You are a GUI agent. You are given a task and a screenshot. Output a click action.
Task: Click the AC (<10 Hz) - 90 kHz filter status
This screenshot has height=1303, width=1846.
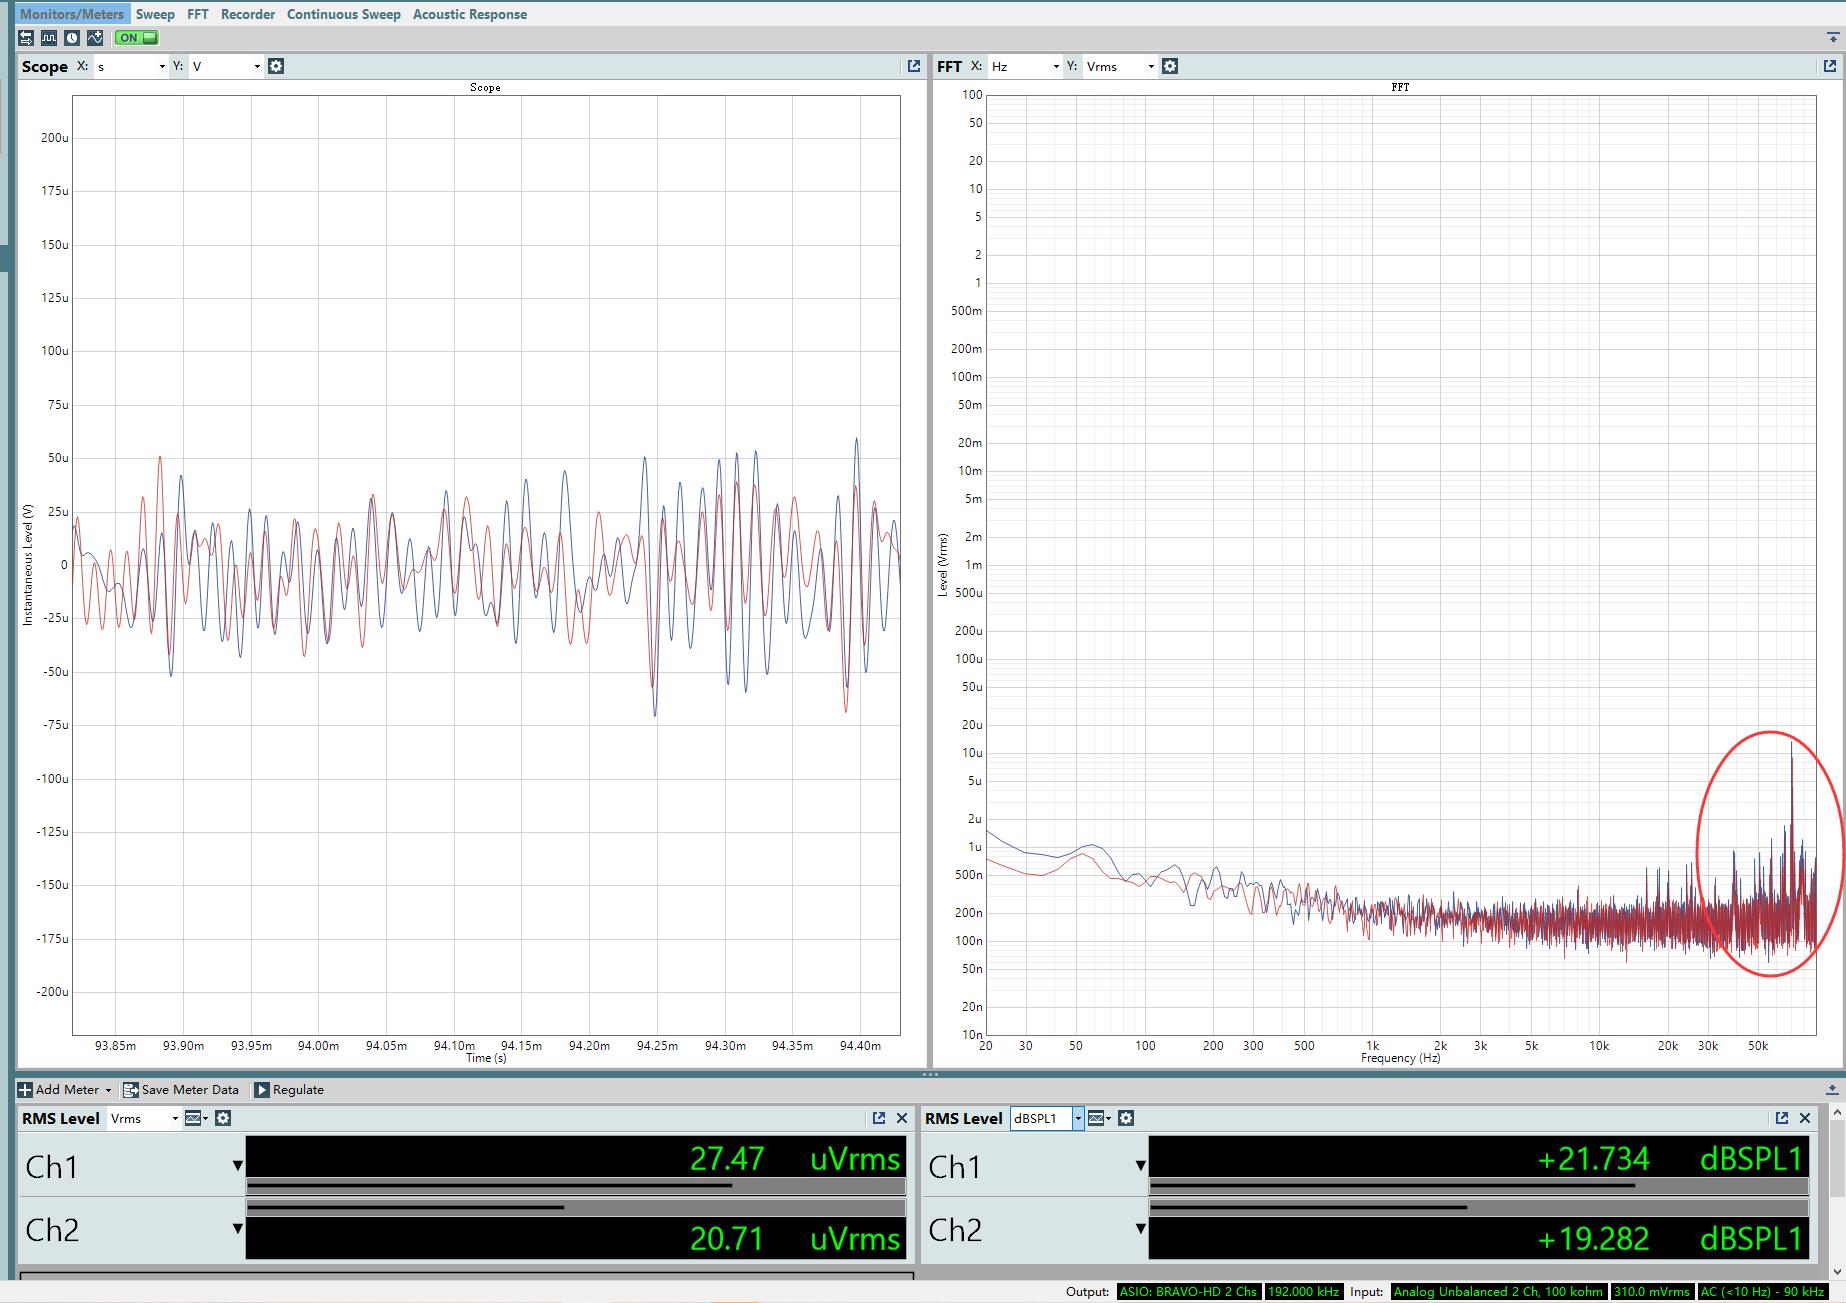[x=1762, y=1291]
